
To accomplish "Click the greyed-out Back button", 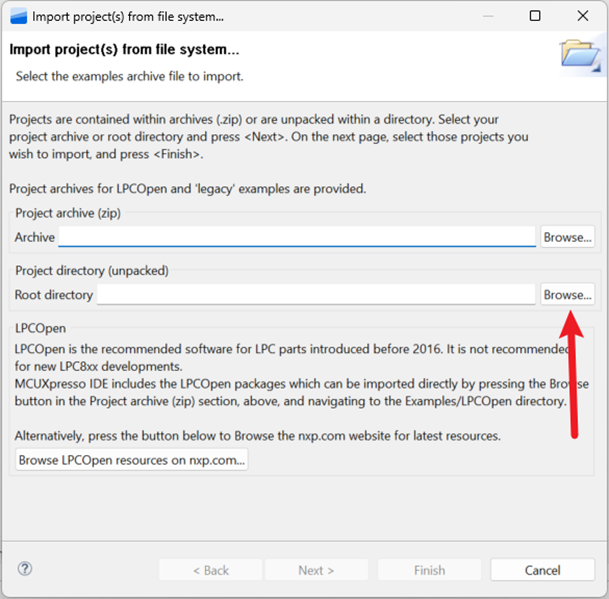I will [211, 570].
